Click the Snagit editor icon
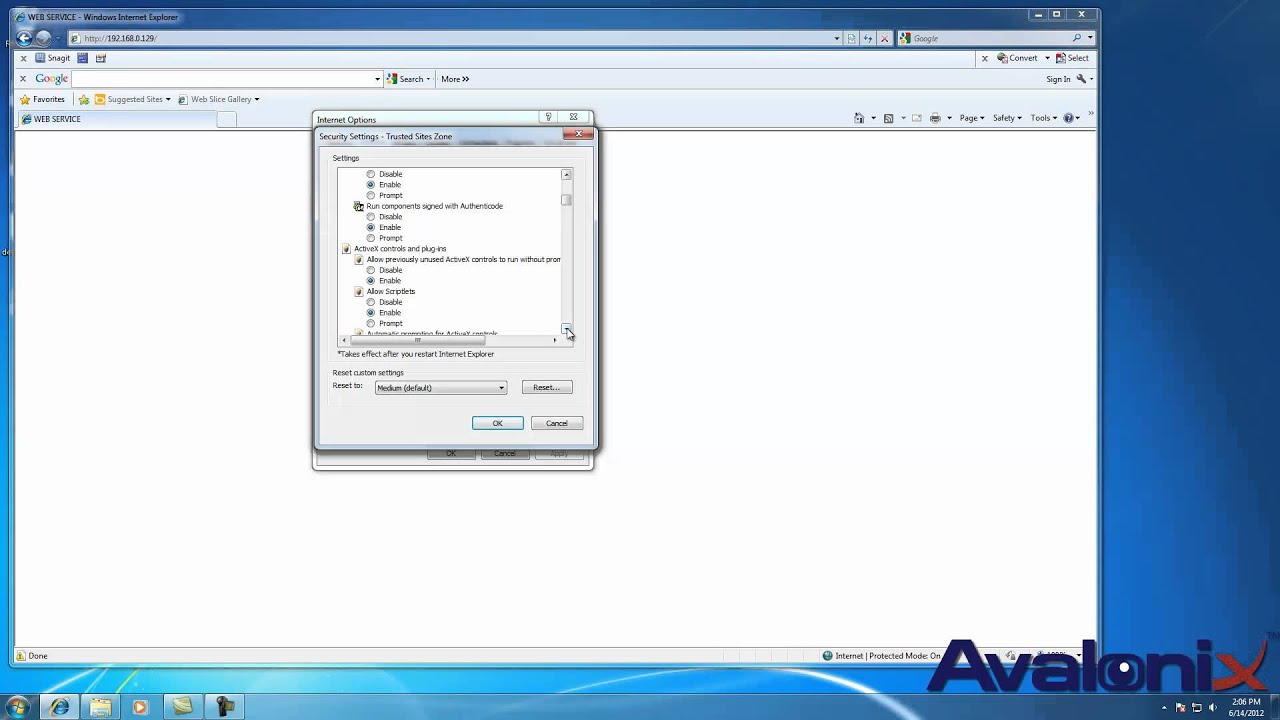This screenshot has height=720, width=1280. 101,58
